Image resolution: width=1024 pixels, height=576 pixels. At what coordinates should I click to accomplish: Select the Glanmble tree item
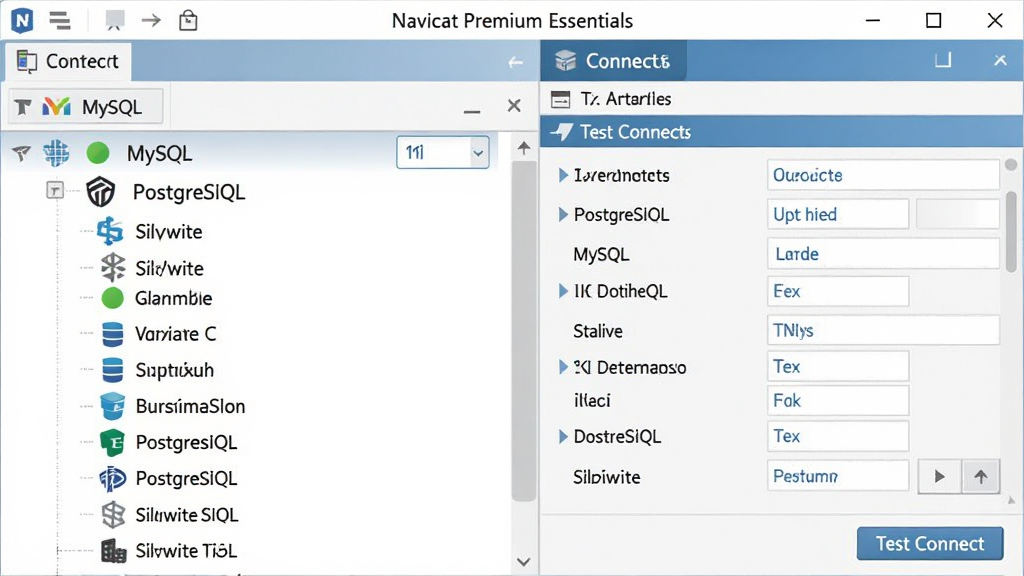point(173,298)
